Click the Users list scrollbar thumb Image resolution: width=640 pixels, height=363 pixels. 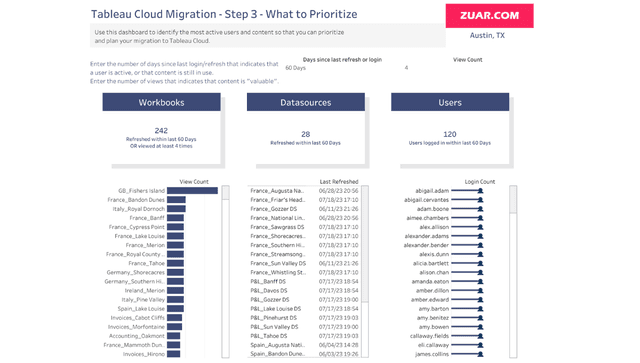tap(513, 199)
